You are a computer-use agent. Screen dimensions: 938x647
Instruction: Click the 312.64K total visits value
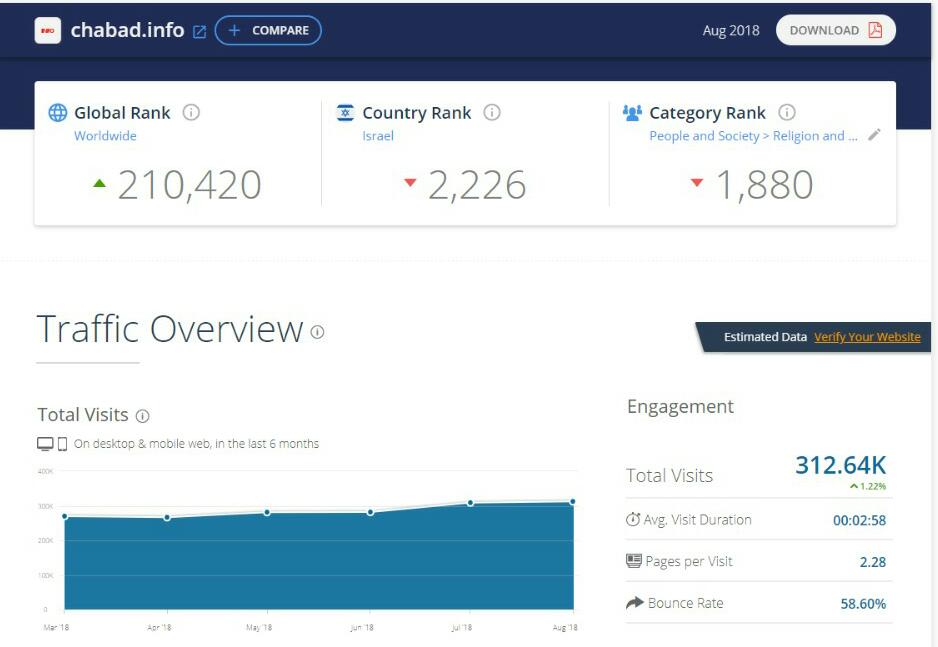click(x=840, y=465)
